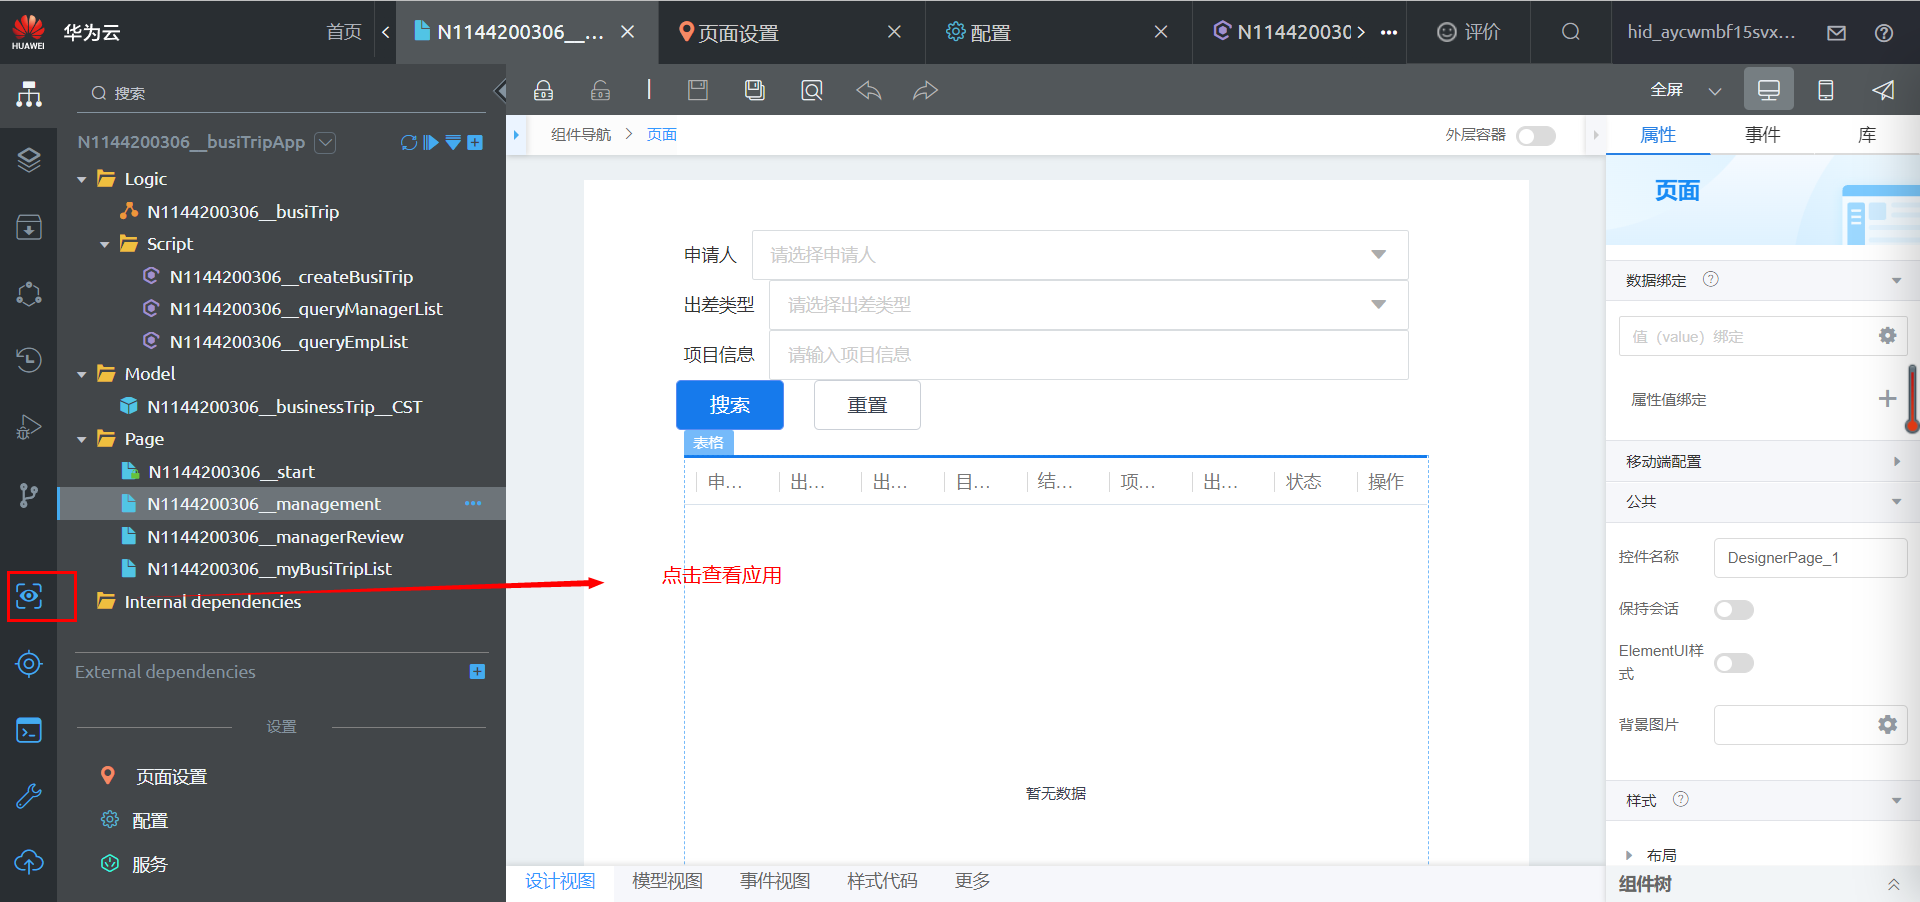This screenshot has width=1920, height=902.
Task: Open the highlighted app preview icon in sidebar
Action: coord(28,596)
